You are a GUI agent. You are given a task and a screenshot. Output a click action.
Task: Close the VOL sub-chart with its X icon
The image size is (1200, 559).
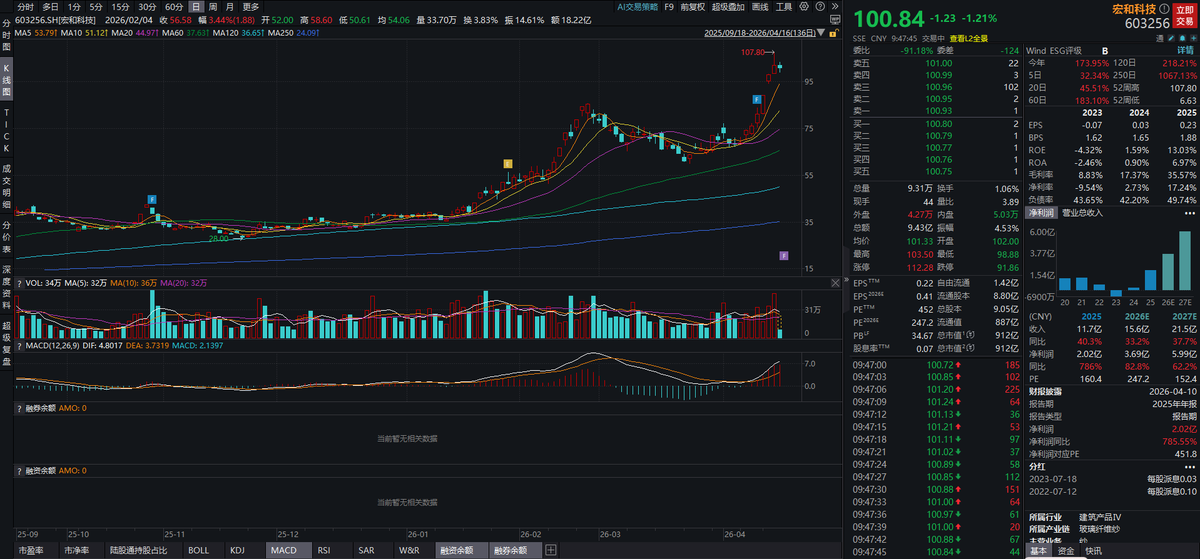(x=836, y=285)
